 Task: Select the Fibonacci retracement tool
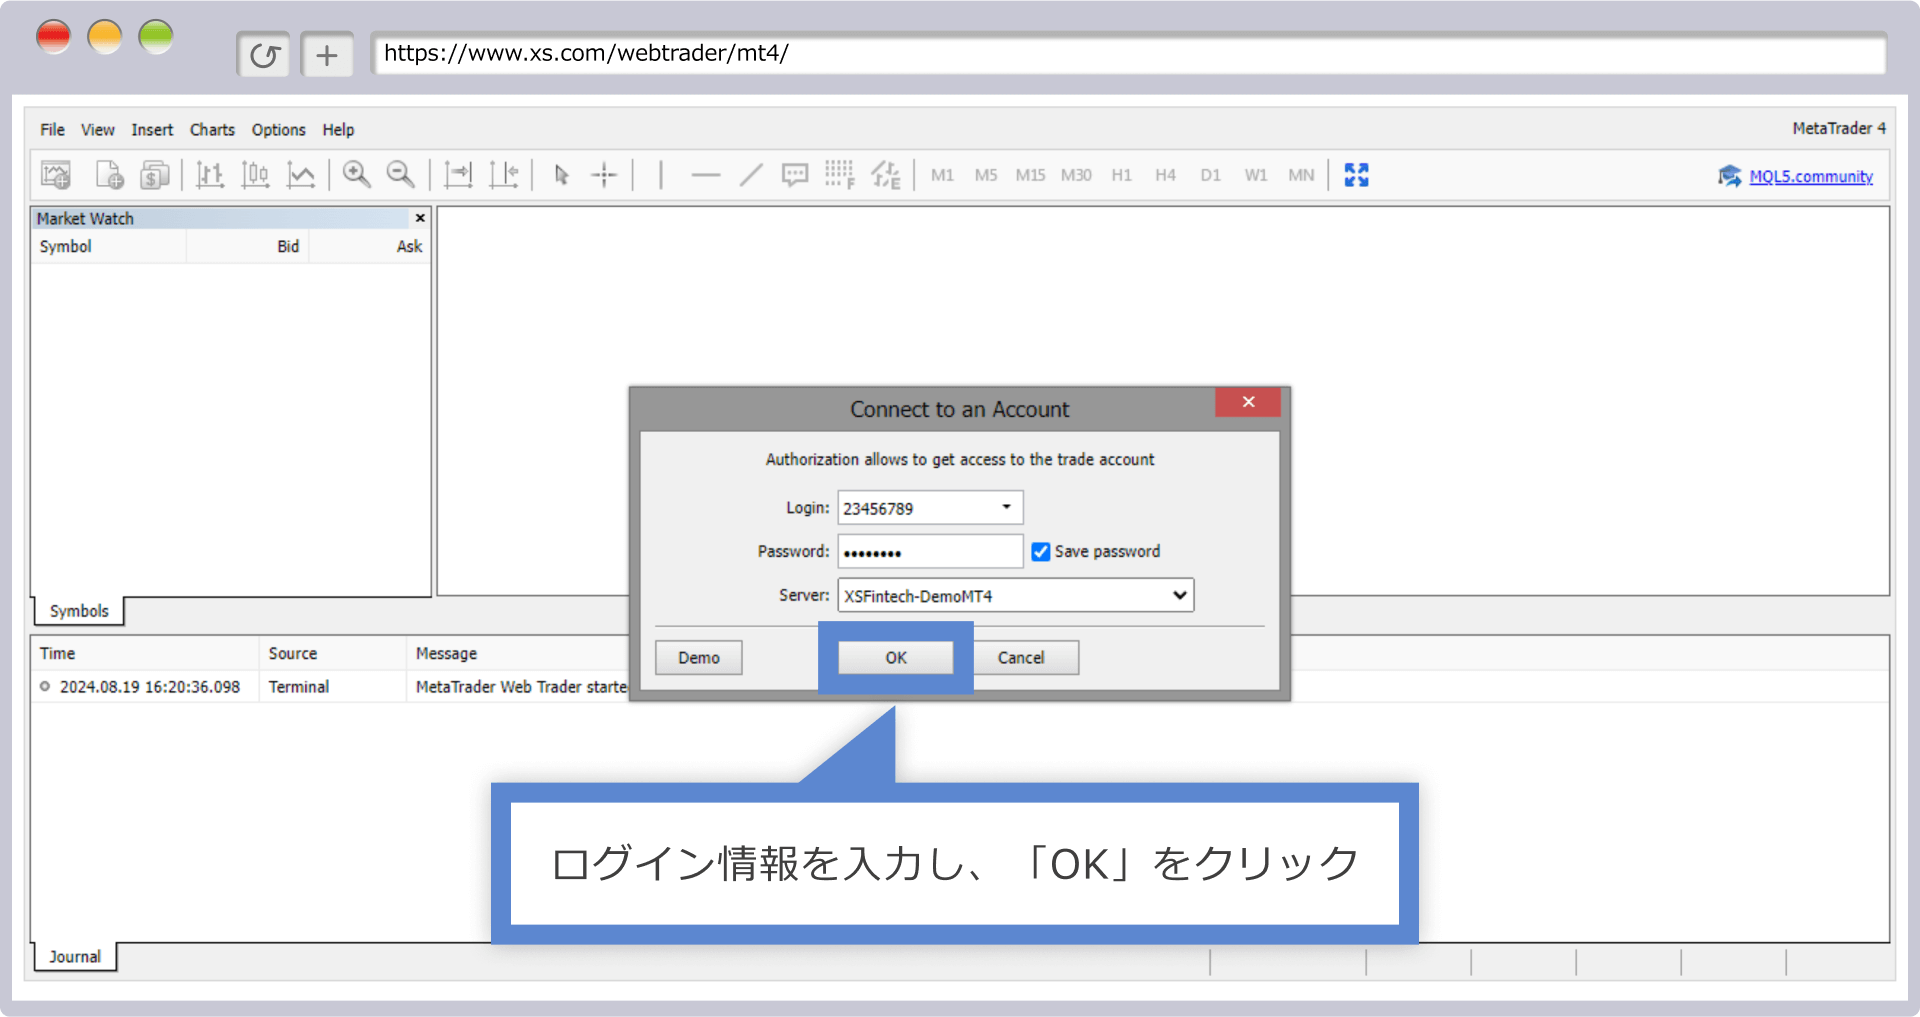click(840, 175)
